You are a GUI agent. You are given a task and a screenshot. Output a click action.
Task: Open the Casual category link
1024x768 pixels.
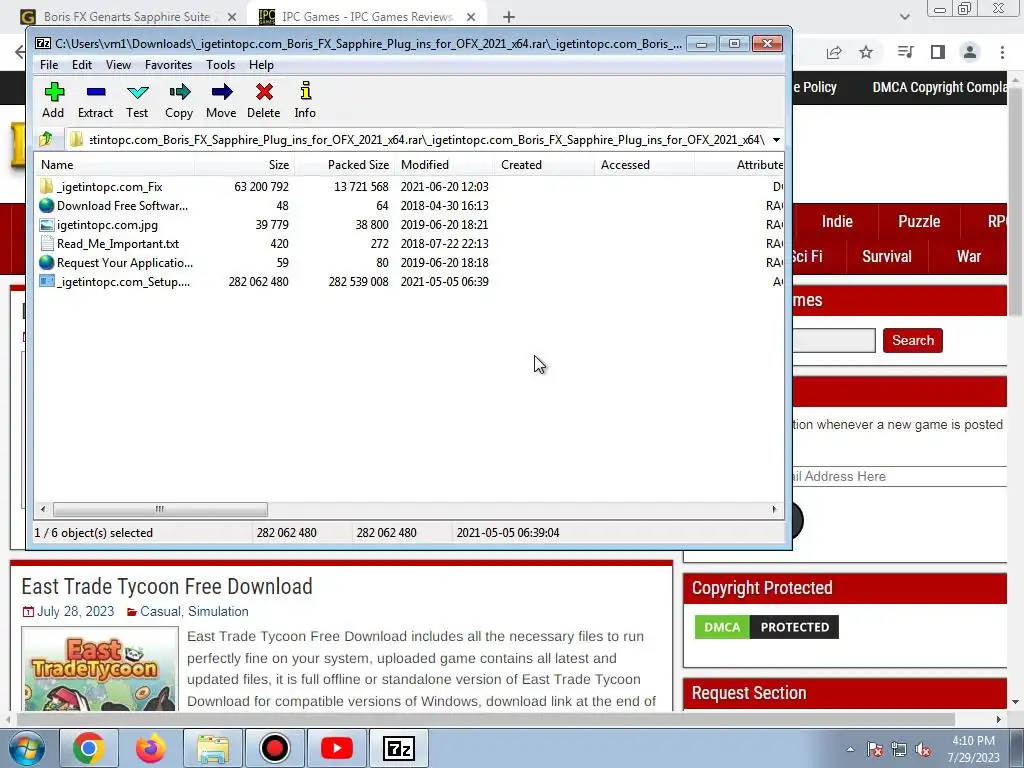(160, 611)
